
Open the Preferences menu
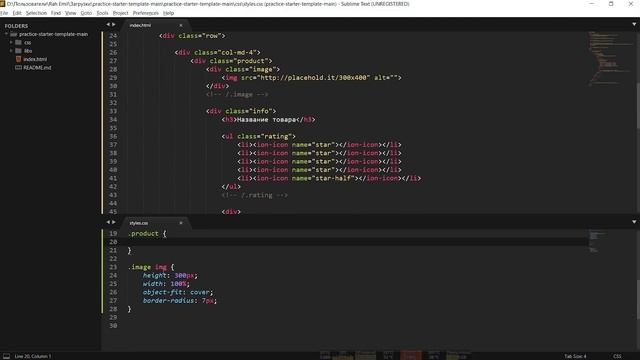(146, 13)
